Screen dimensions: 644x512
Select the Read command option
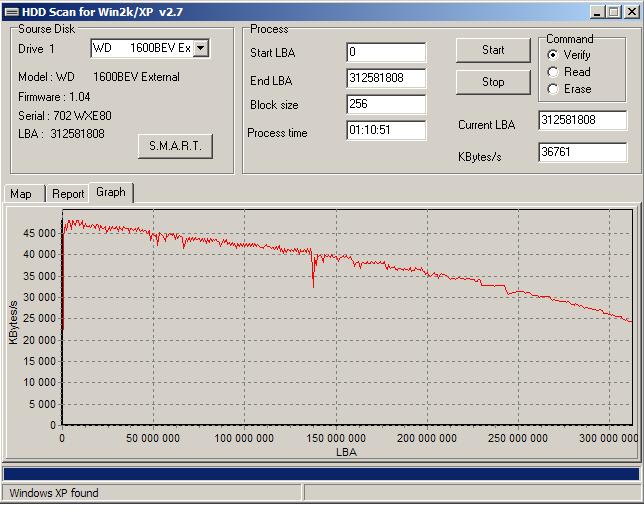tap(553, 72)
